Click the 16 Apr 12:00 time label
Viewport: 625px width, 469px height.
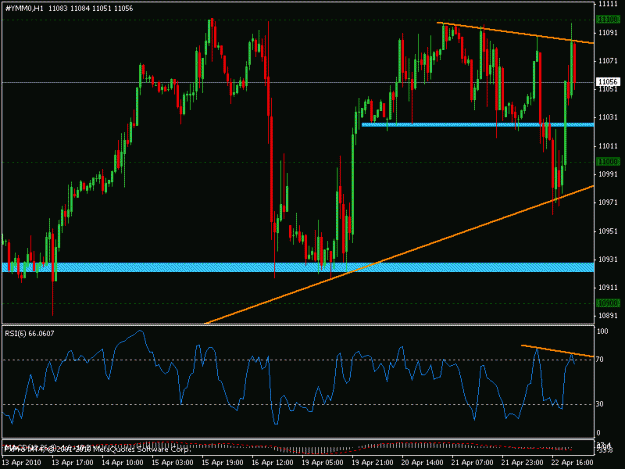(x=272, y=463)
